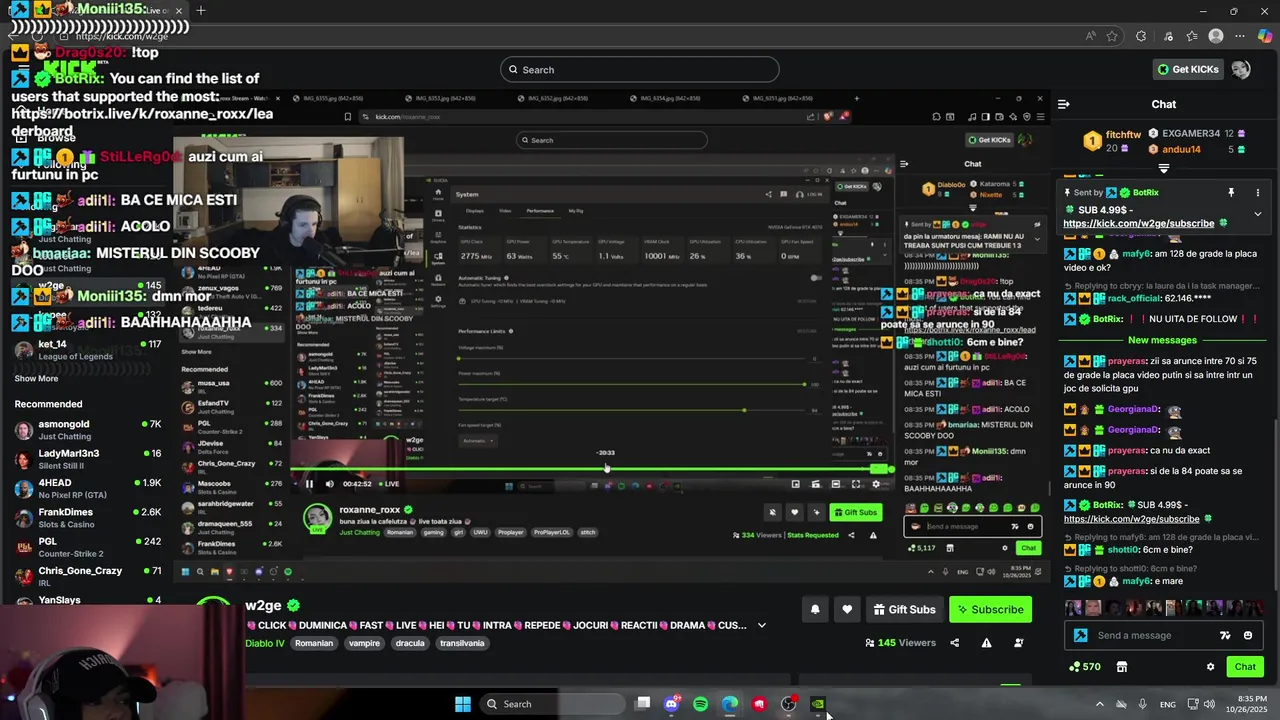Expand the gift leaderboard arrow
Screen dimensions: 1280x720
[1164, 168]
